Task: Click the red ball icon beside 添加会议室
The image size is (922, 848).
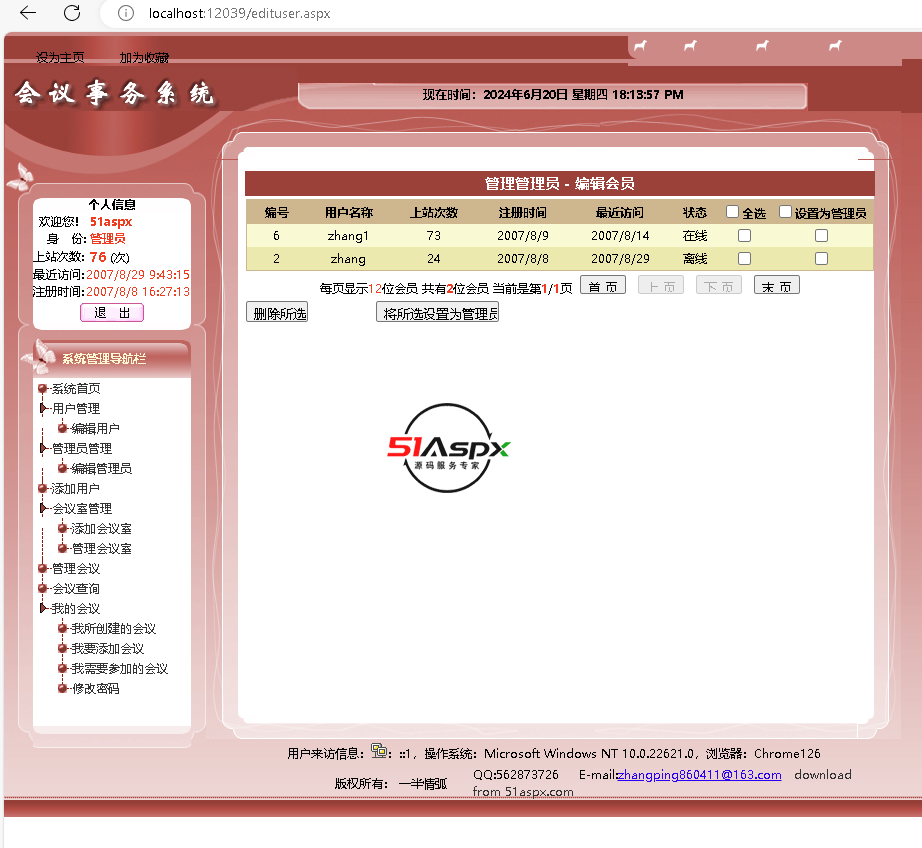Action: (62, 528)
